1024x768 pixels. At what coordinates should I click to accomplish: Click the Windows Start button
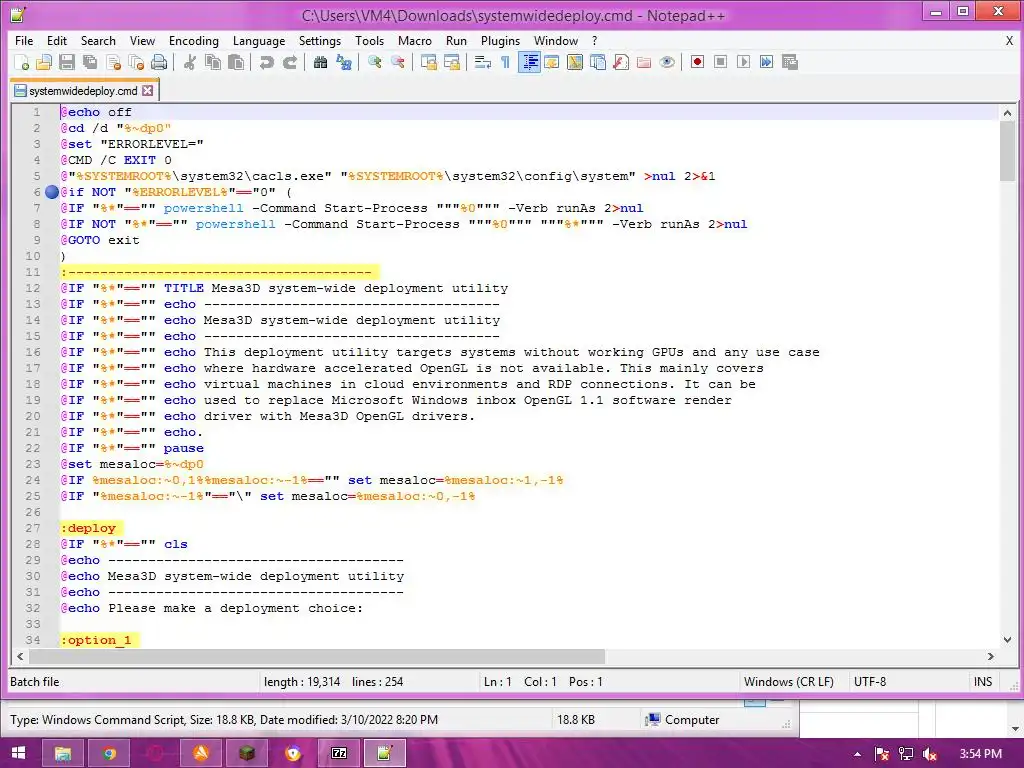[18, 754]
